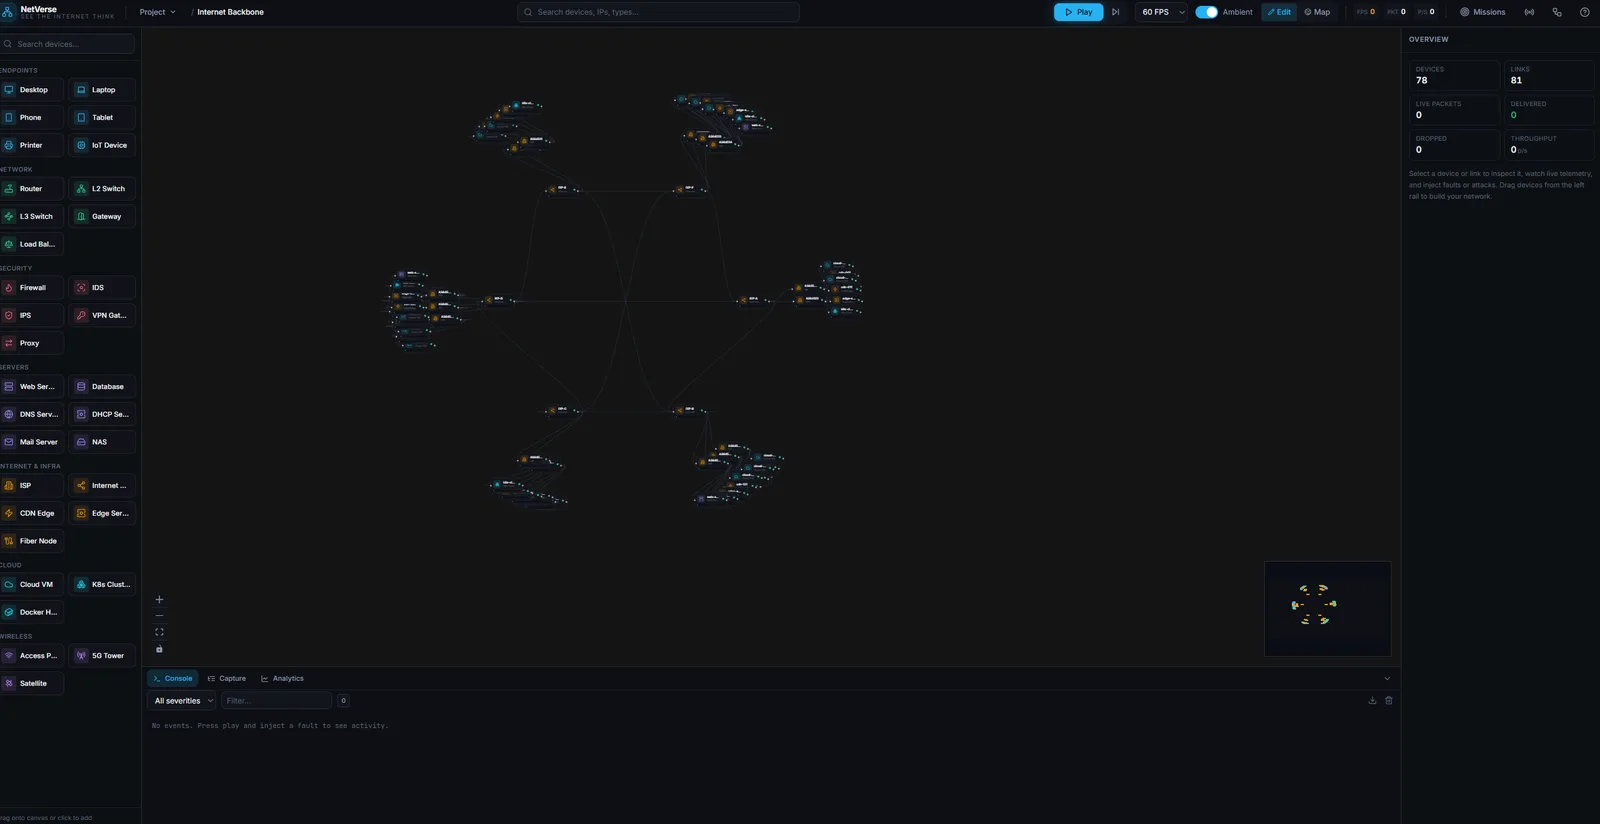The image size is (1600, 824).
Task: Open the Internet Backbone breadcrumb
Action: pyautogui.click(x=230, y=12)
